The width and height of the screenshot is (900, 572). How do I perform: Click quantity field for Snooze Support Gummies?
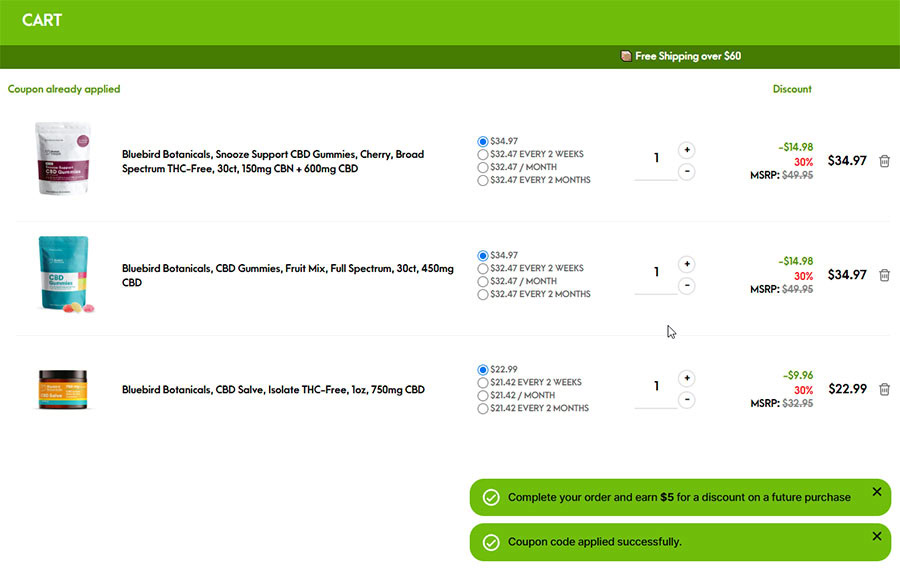coord(656,158)
